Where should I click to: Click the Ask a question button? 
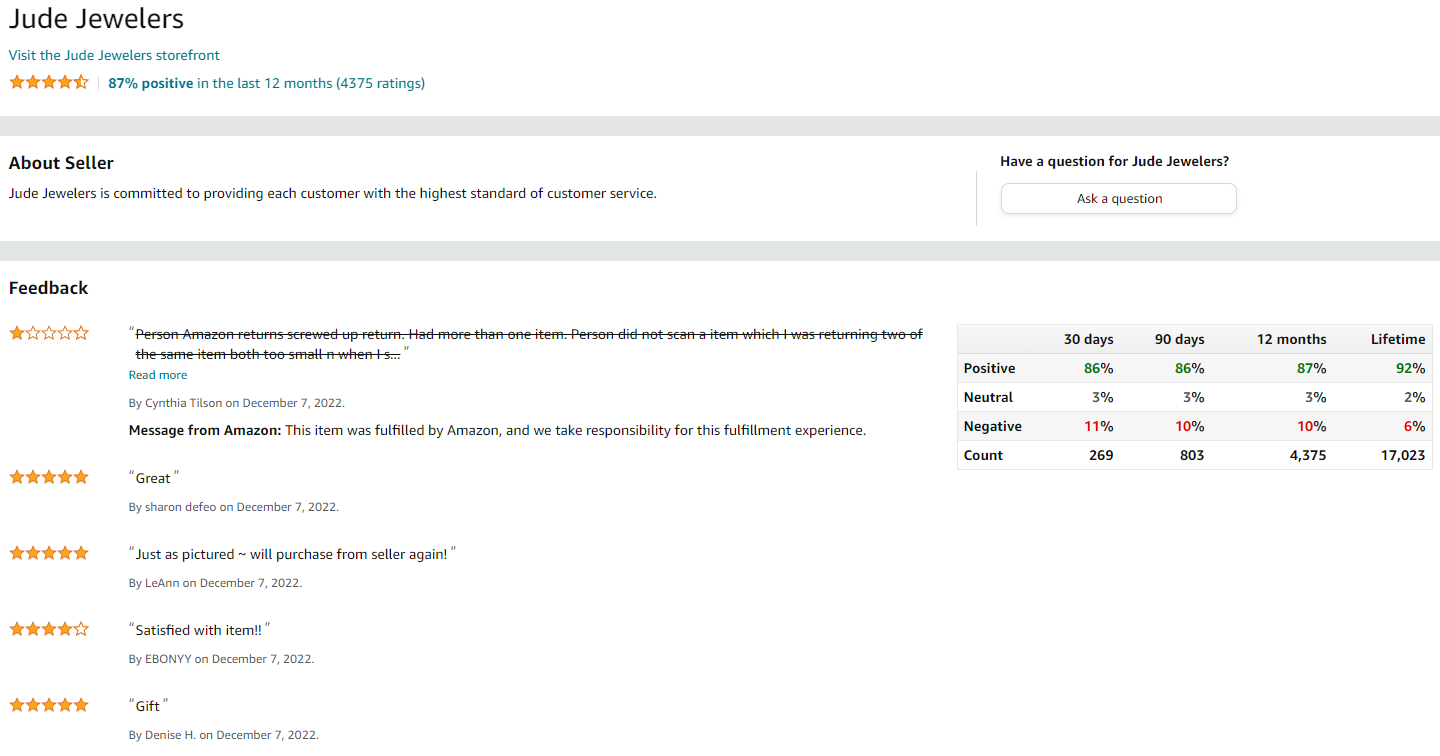(x=1119, y=198)
